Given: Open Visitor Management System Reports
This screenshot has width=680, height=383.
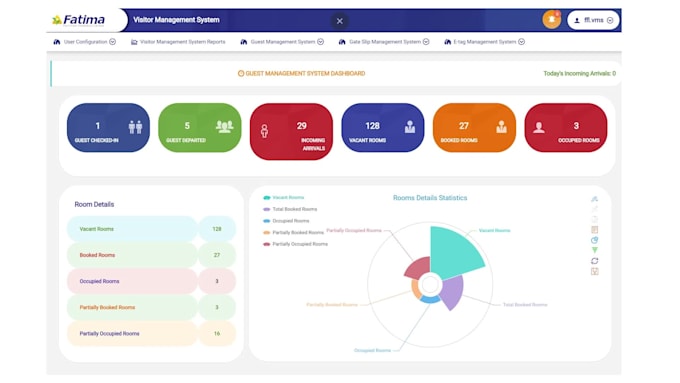Looking at the screenshot, I should click(178, 42).
